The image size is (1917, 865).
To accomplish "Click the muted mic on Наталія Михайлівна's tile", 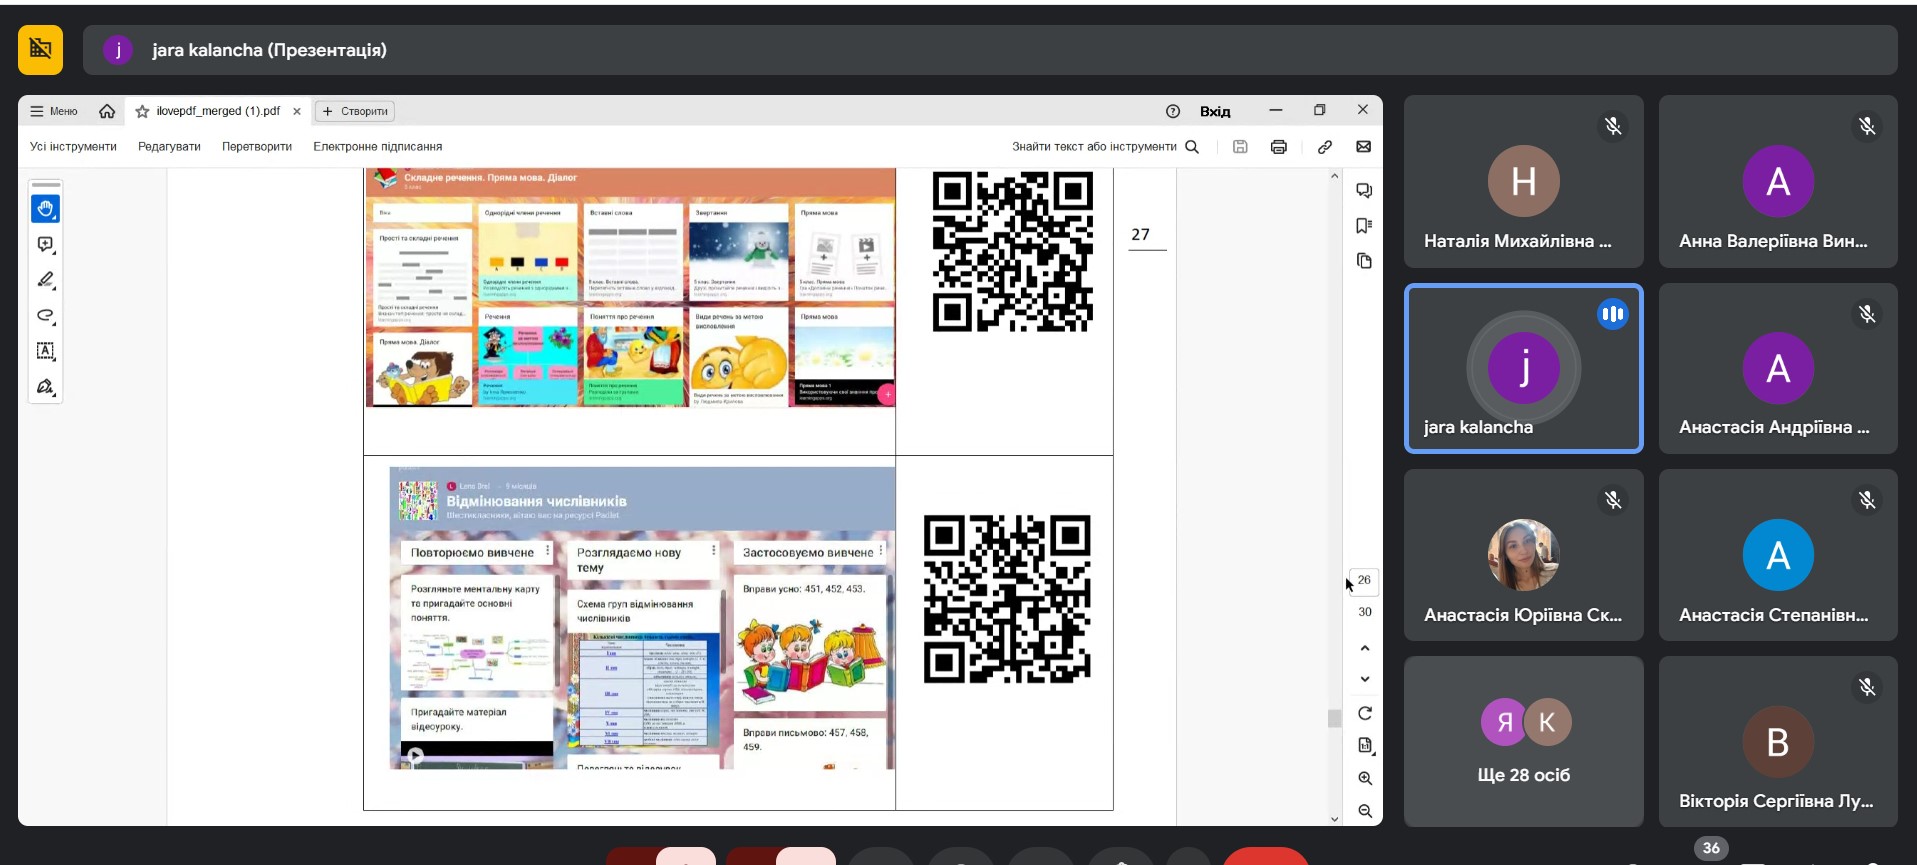I will [x=1613, y=126].
